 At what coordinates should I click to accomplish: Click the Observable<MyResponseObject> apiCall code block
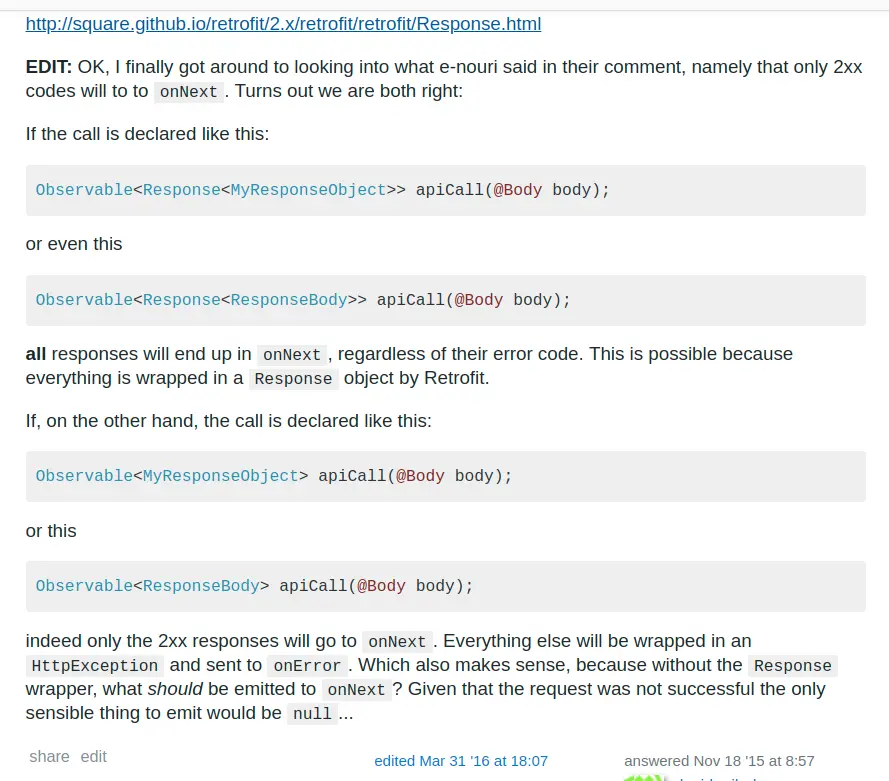[446, 476]
